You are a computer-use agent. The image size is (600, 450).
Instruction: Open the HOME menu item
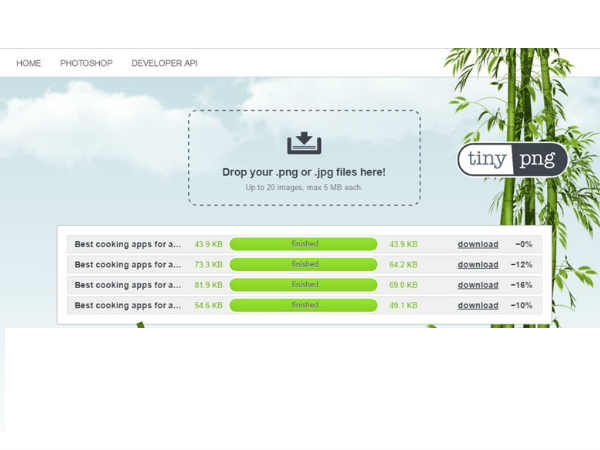click(28, 63)
